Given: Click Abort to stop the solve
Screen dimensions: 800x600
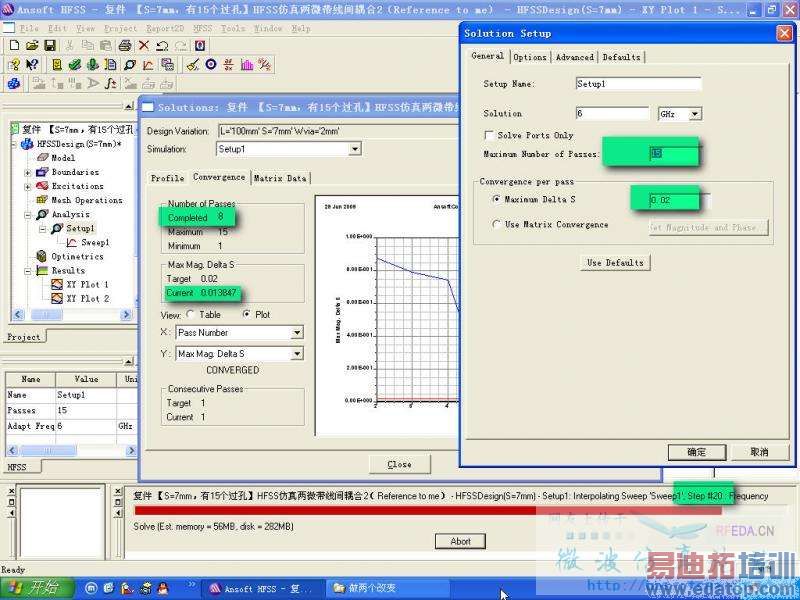Looking at the screenshot, I should point(460,541).
